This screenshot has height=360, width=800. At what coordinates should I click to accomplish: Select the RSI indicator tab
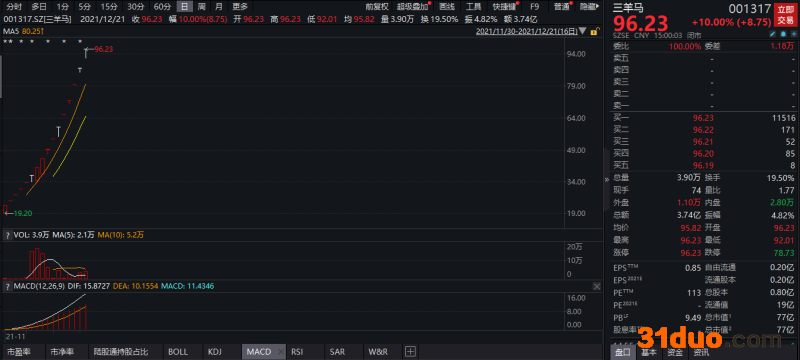[x=297, y=352]
